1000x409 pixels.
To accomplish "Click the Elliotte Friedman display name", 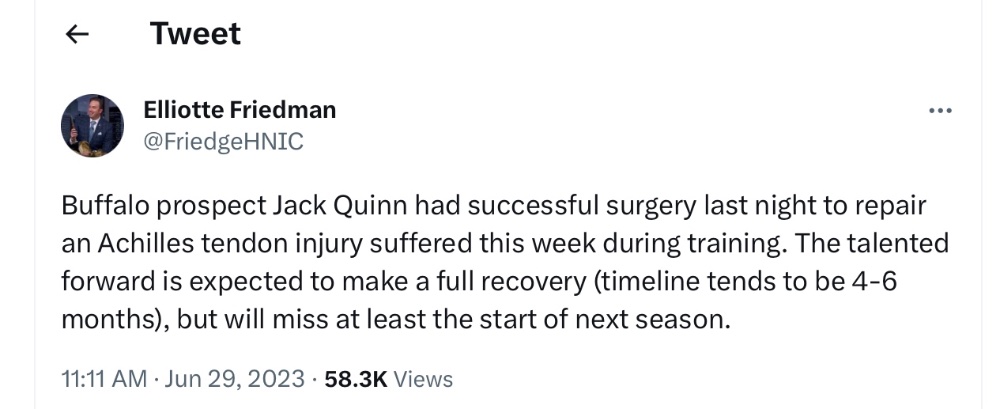I will pyautogui.click(x=240, y=110).
